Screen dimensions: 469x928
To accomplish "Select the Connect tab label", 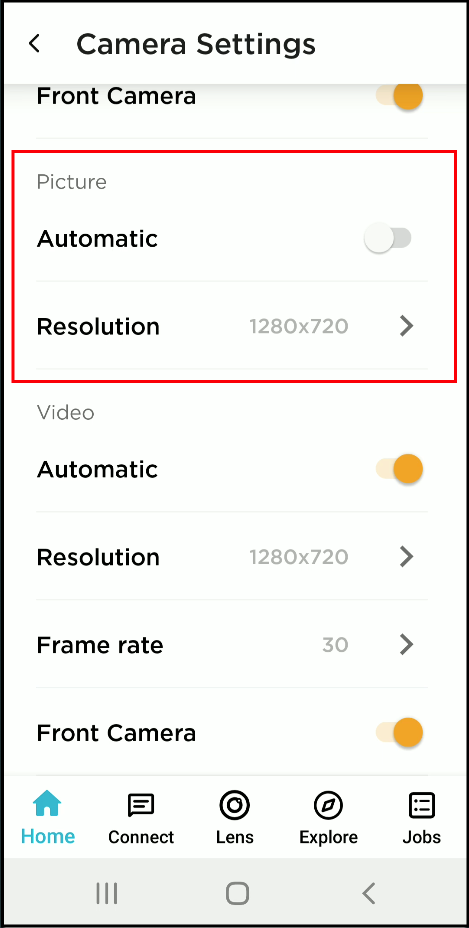I will pyautogui.click(x=141, y=837).
